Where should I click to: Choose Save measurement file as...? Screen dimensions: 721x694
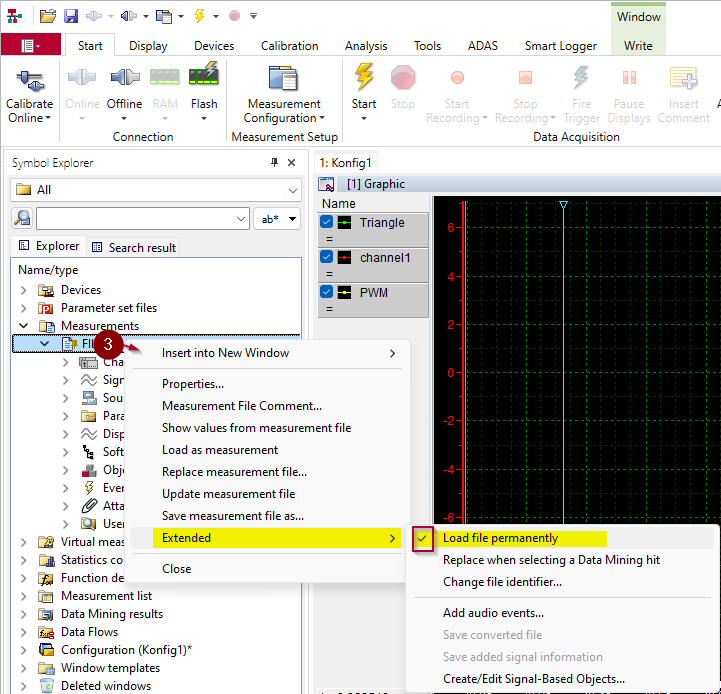pyautogui.click(x=233, y=516)
